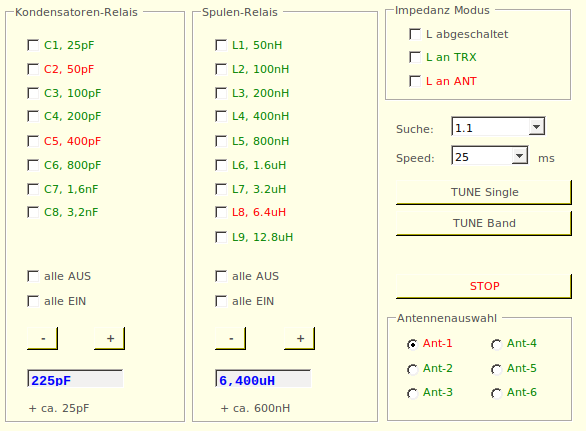Open the Suche dropdown arrow
586x431 pixels.
point(537,127)
